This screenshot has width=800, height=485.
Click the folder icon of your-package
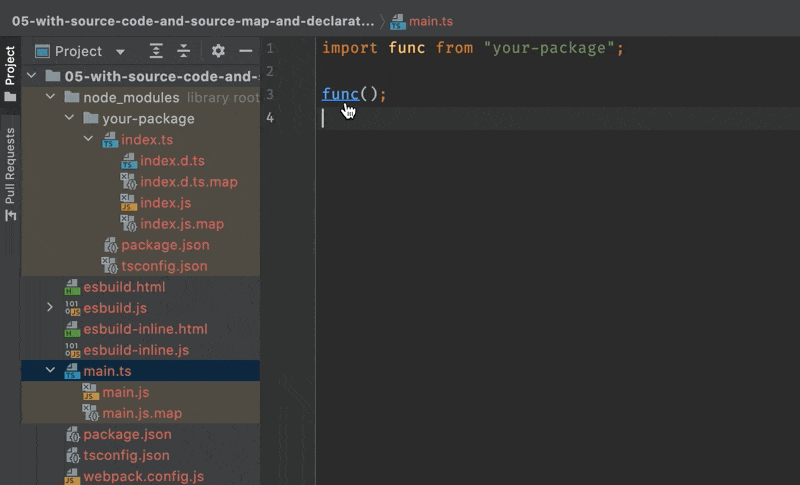click(x=91, y=118)
